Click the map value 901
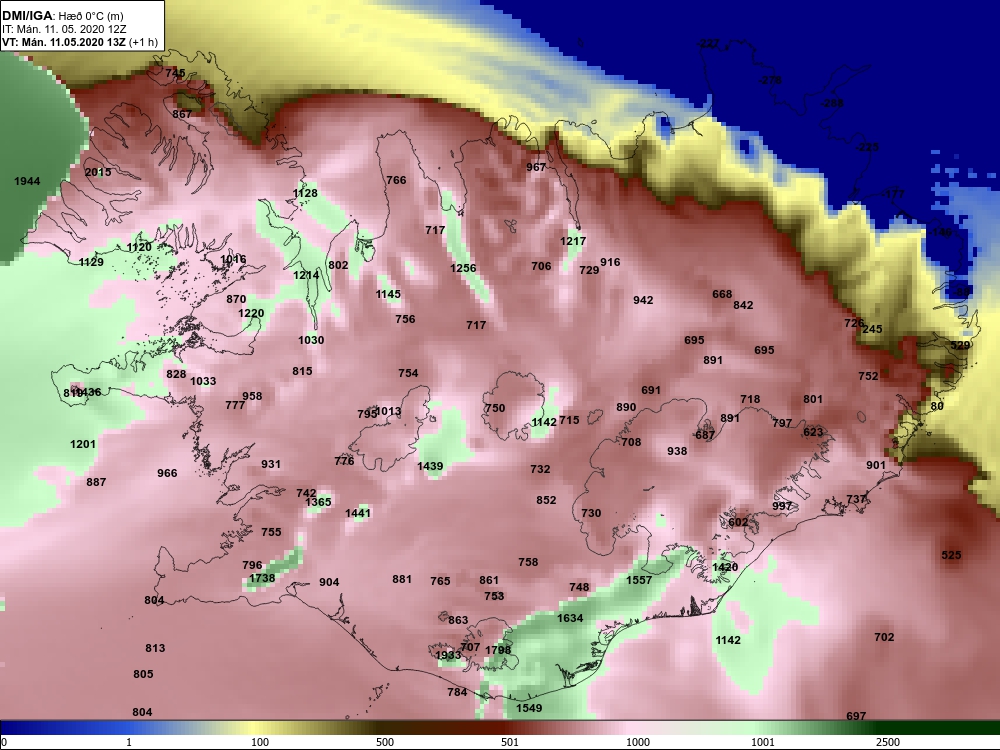Viewport: 1000px width, 750px height. 876,465
